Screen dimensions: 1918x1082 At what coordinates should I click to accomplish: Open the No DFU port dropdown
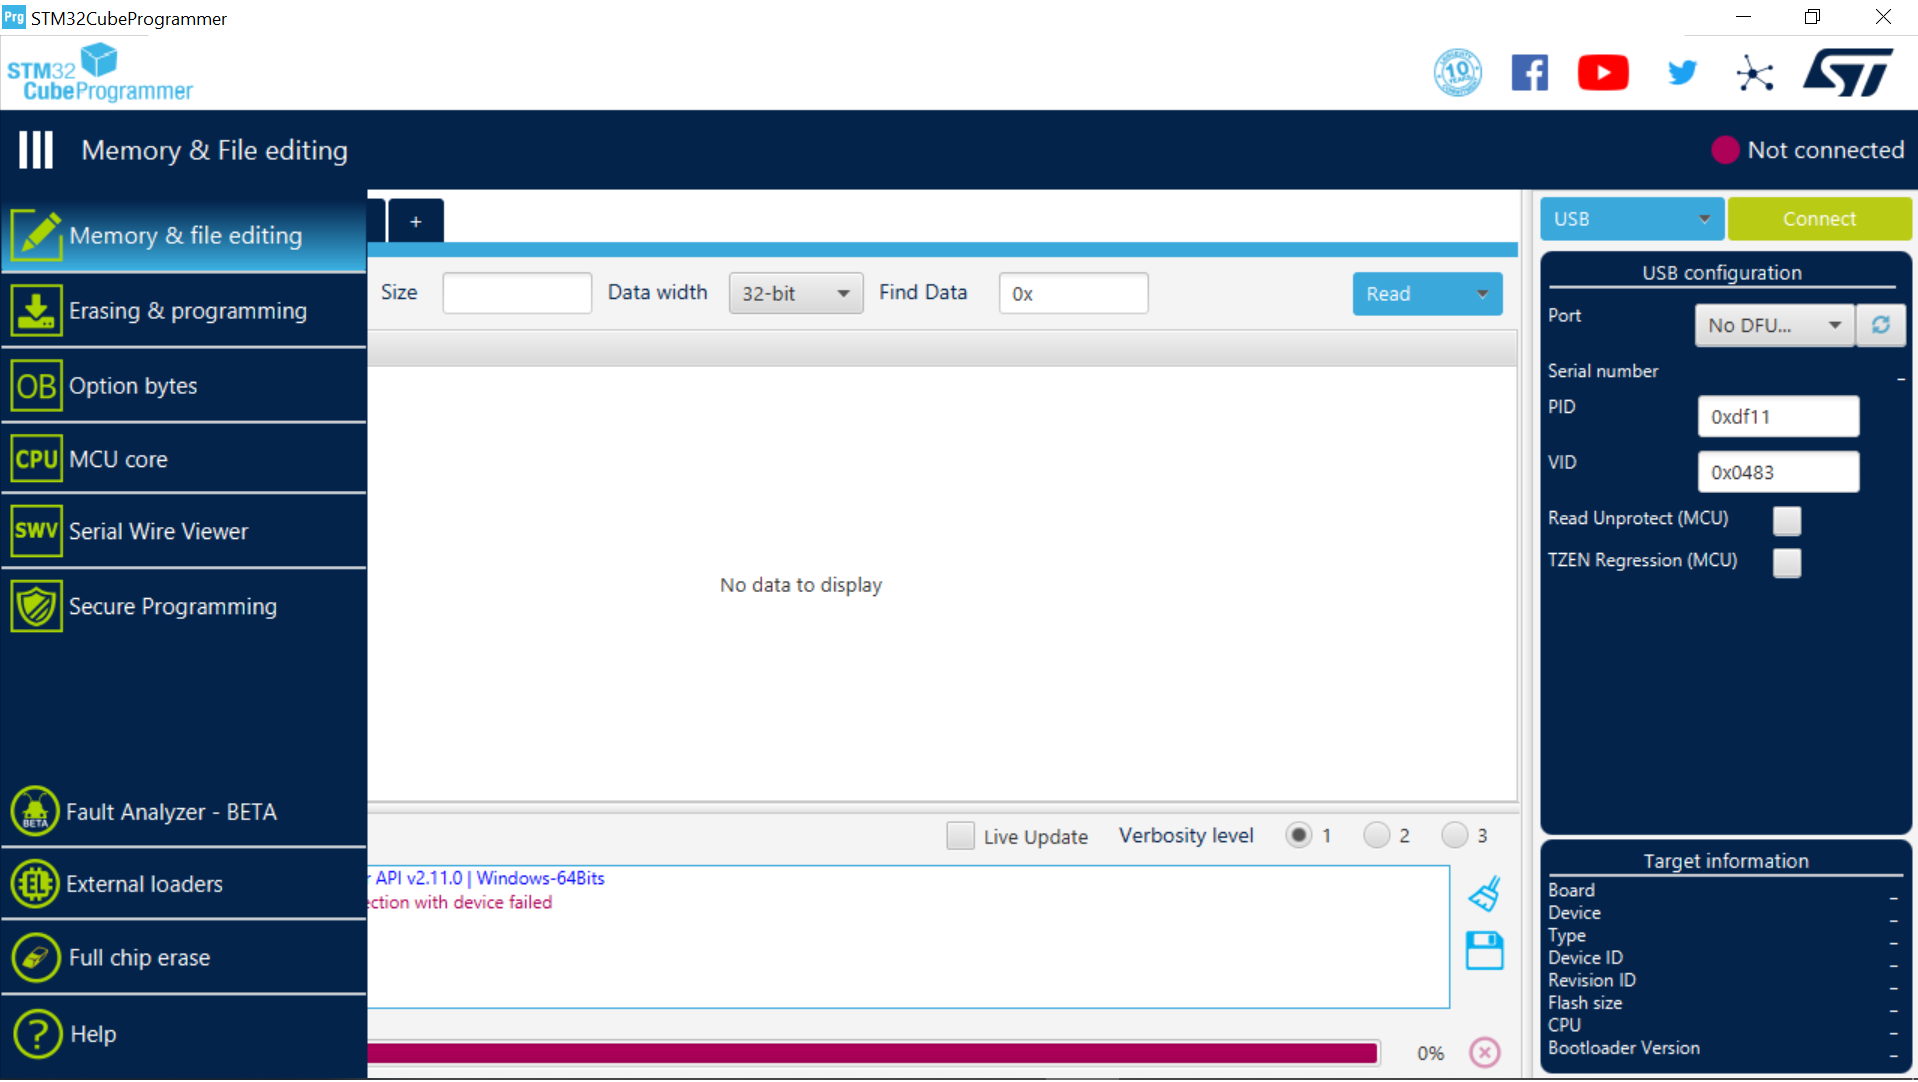click(1774, 325)
